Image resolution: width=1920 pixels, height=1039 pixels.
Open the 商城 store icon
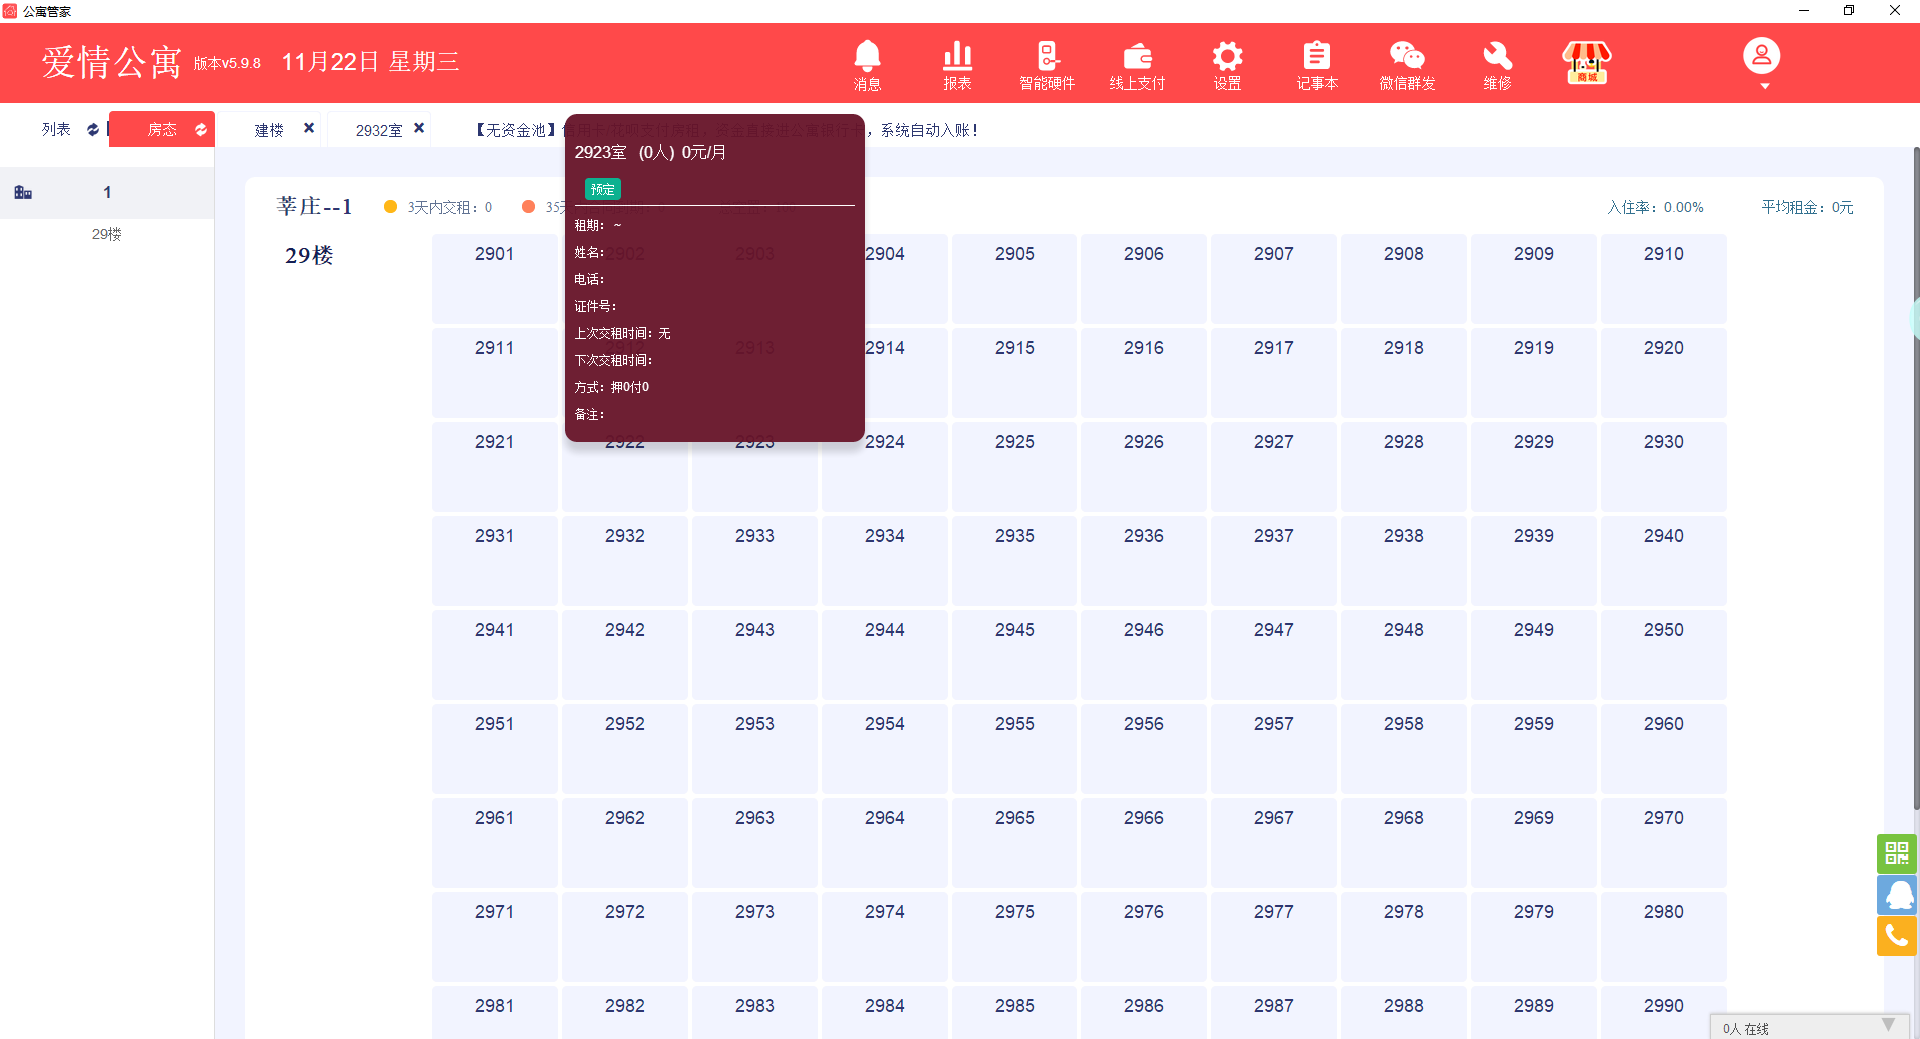[1587, 62]
